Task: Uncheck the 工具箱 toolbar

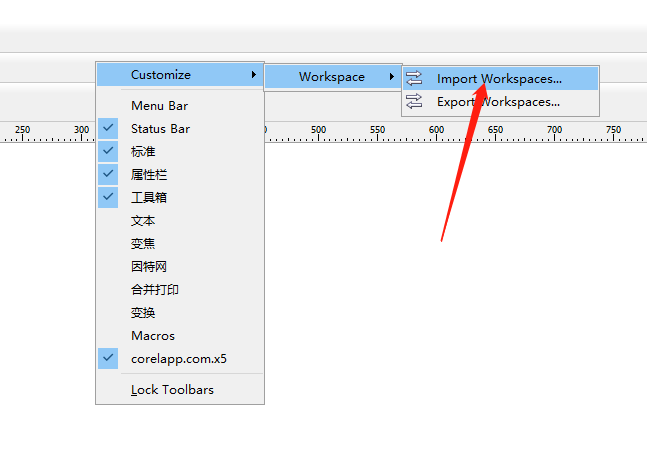Action: pos(180,198)
